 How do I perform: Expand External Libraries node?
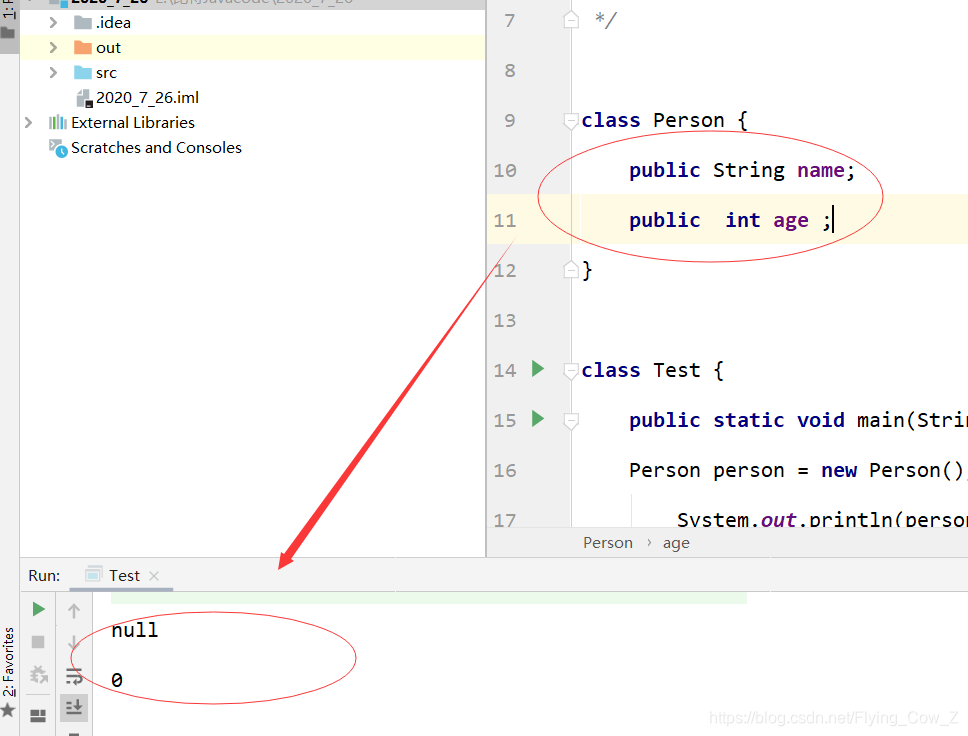point(28,122)
